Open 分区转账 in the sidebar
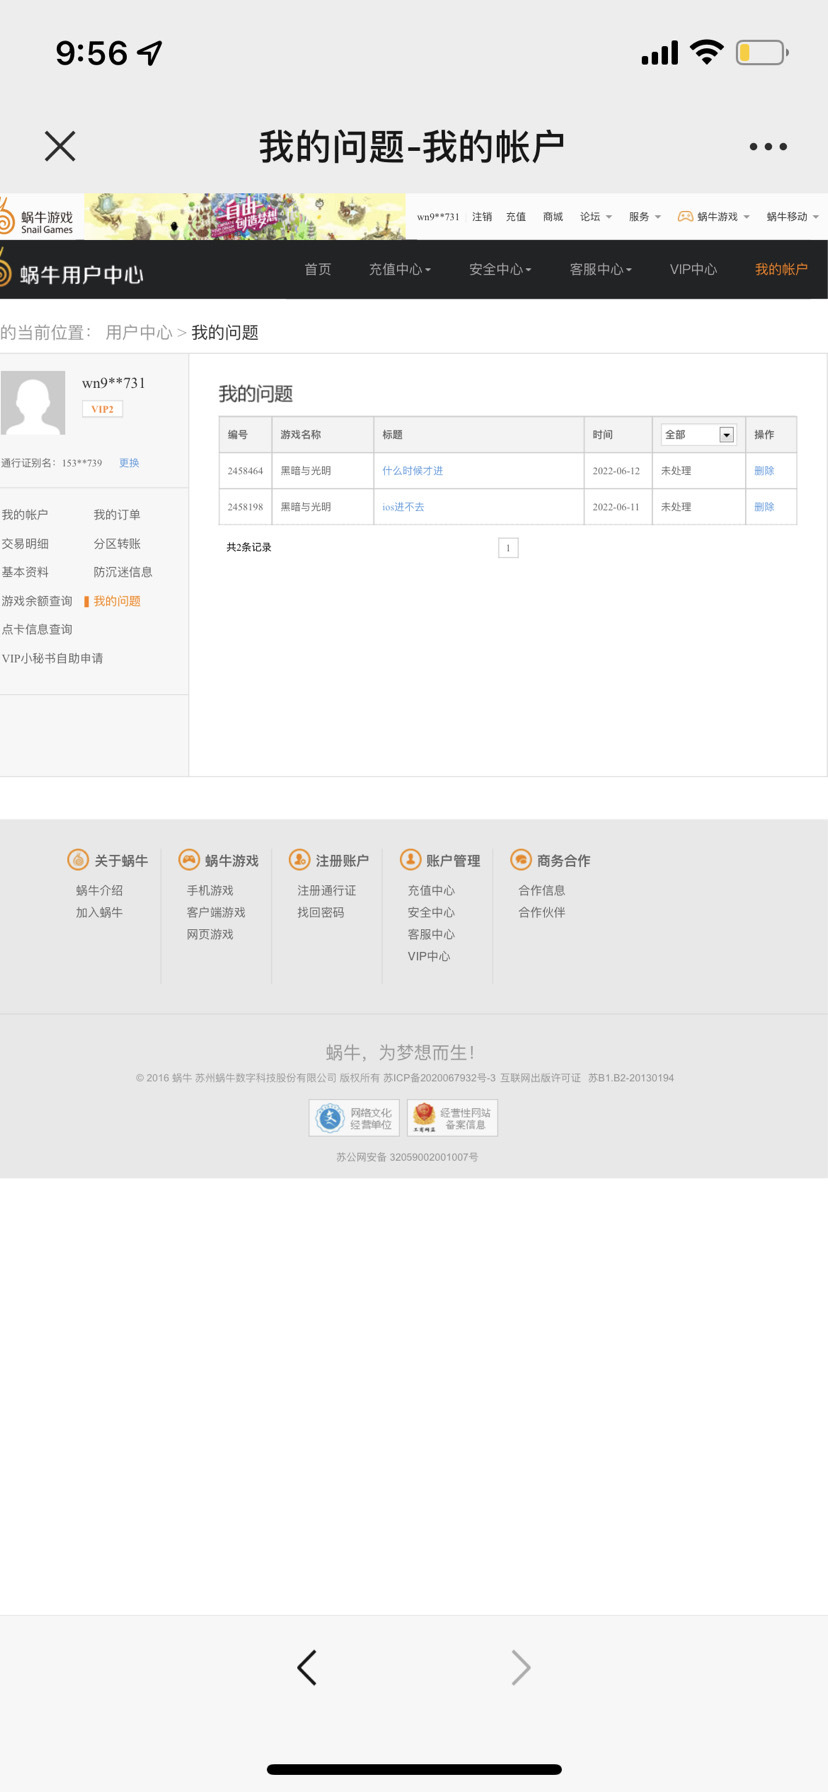The width and height of the screenshot is (828, 1792). pyautogui.click(x=117, y=544)
